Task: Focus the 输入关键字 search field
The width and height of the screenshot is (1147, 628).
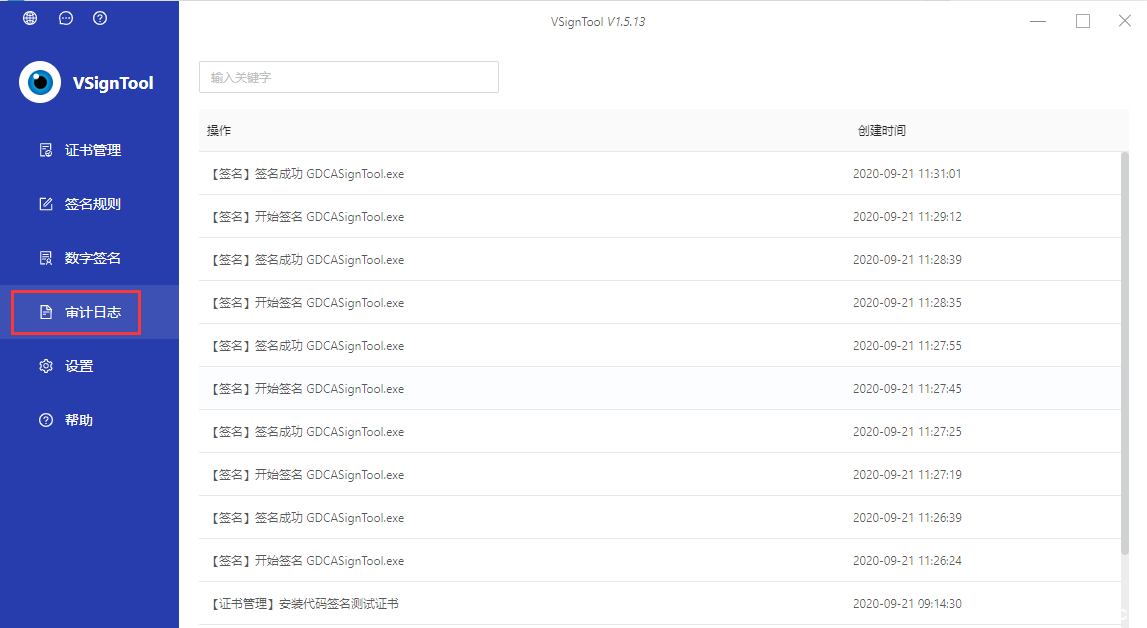Action: tap(349, 77)
